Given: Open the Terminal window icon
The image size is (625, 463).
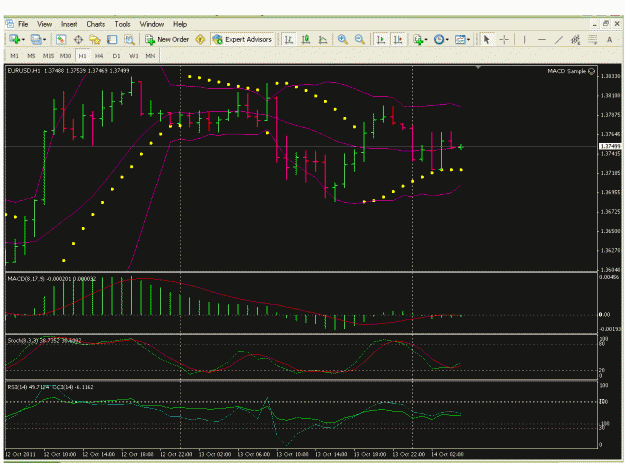Looking at the screenshot, I should [x=112, y=39].
